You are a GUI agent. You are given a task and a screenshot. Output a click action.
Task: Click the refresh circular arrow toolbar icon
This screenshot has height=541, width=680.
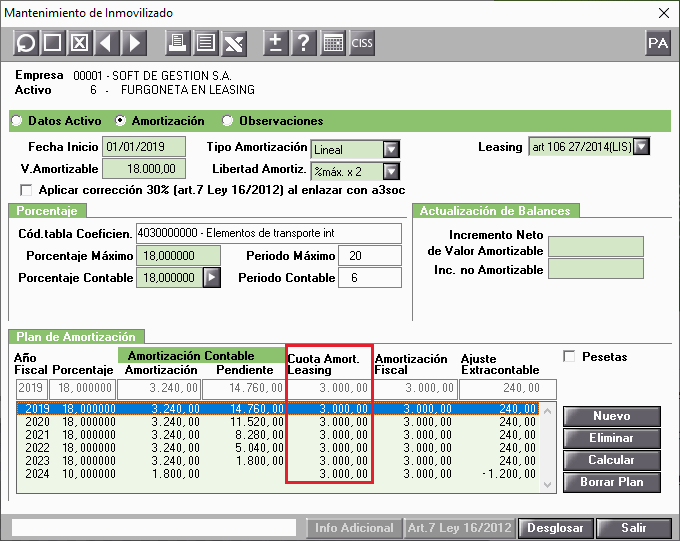pos(26,43)
